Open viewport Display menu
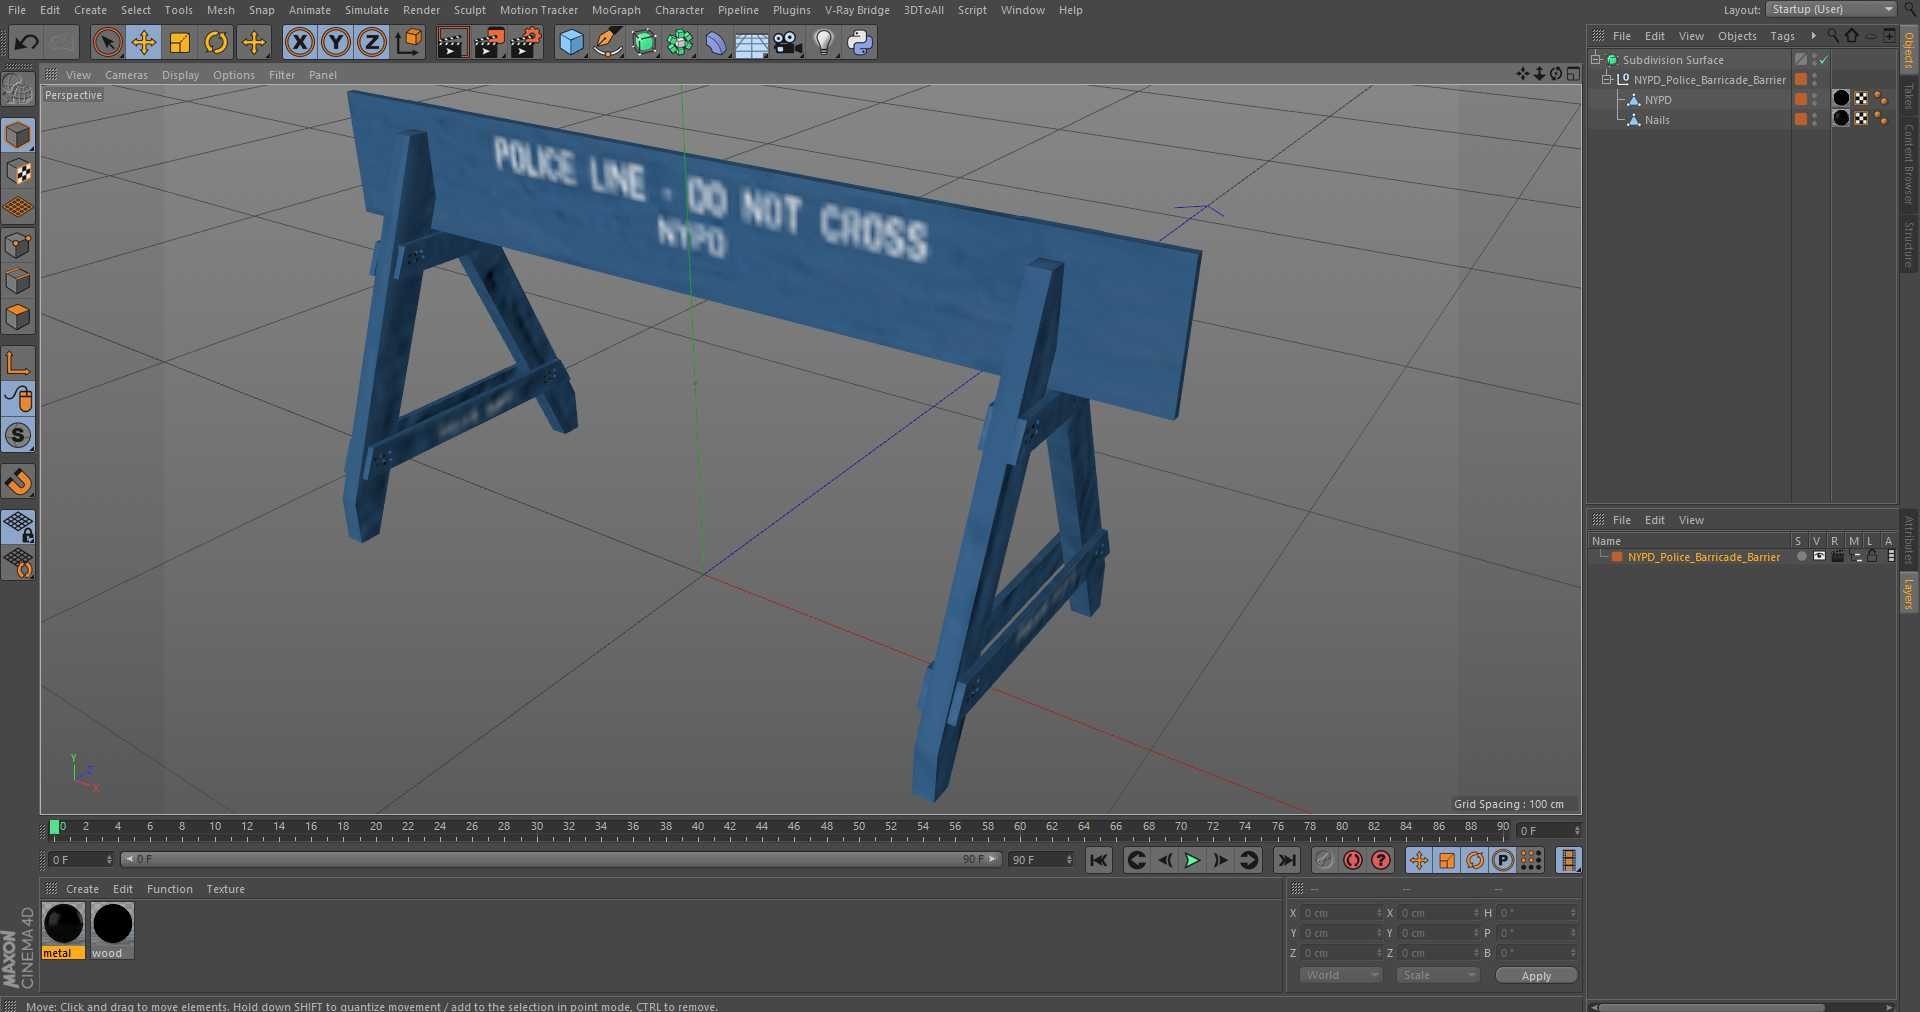The image size is (1920, 1012). (x=180, y=75)
